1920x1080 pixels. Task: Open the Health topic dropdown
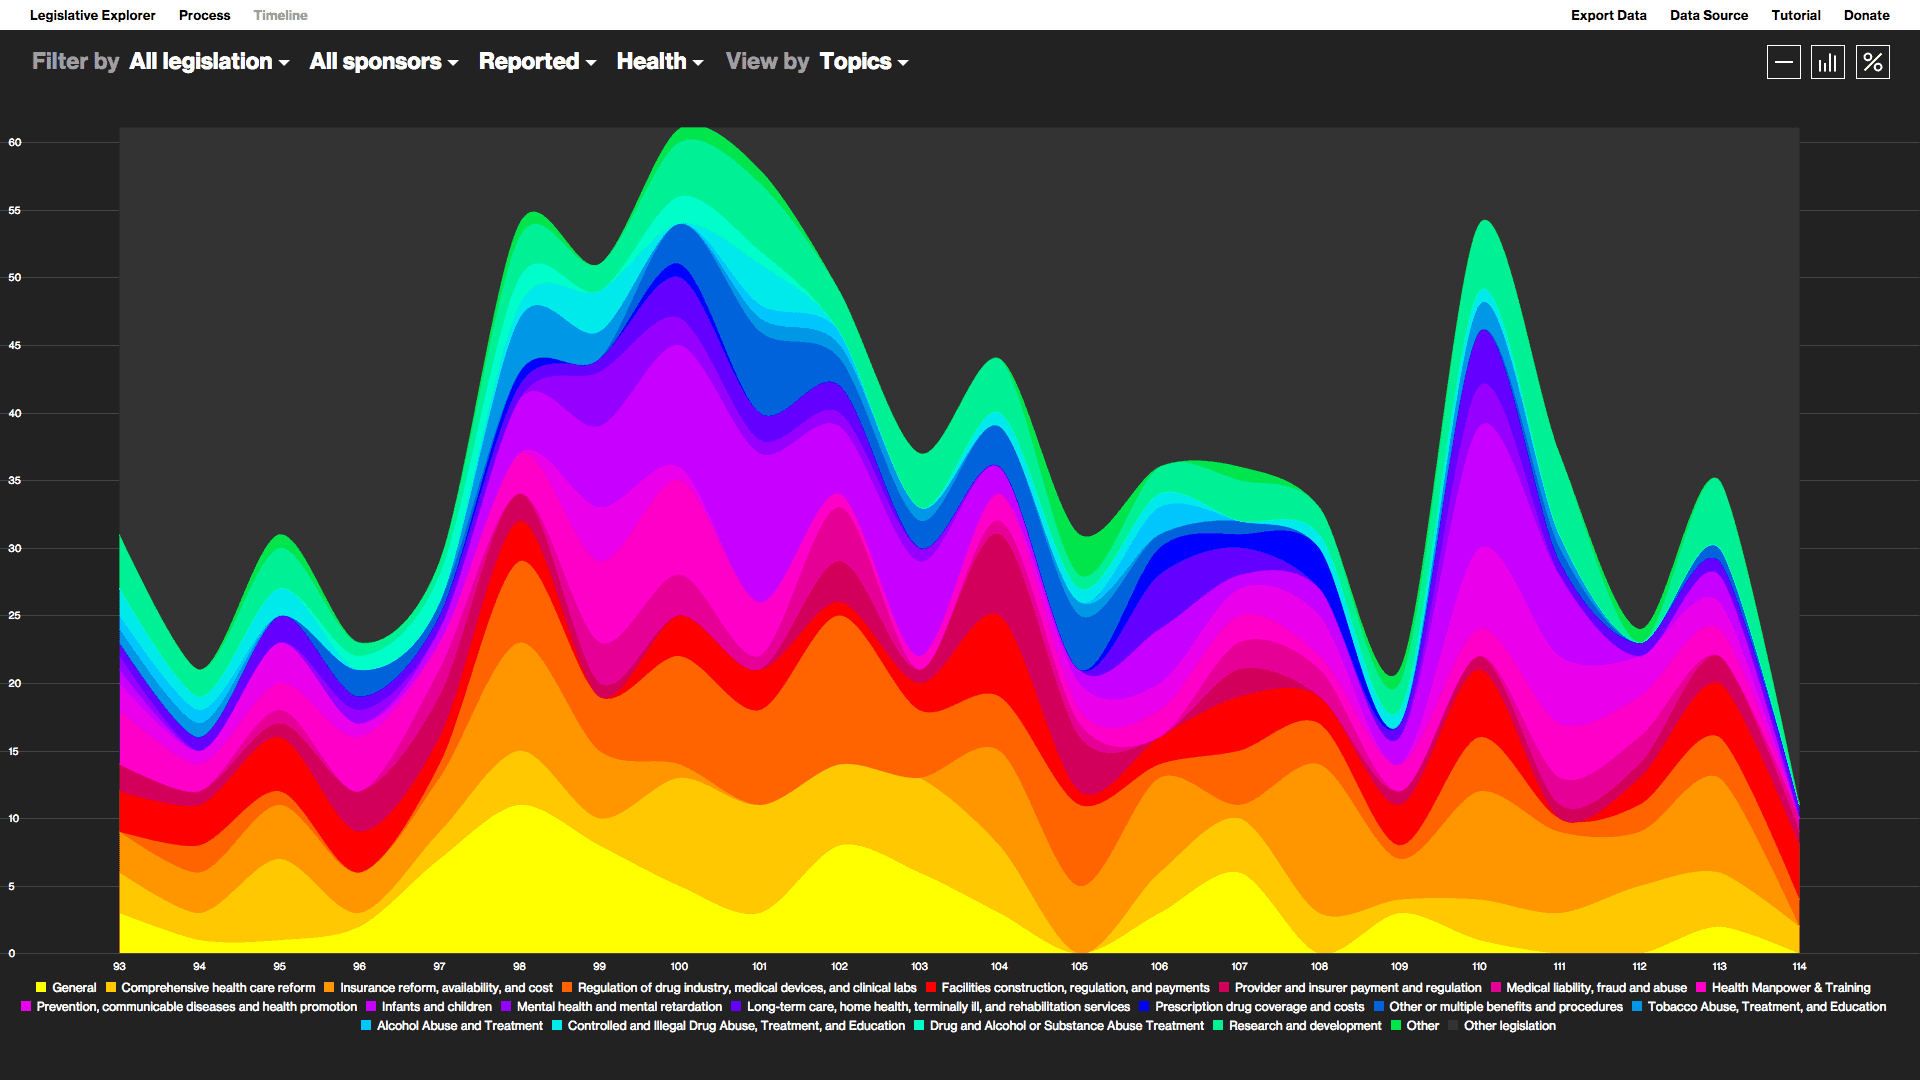[x=659, y=62]
